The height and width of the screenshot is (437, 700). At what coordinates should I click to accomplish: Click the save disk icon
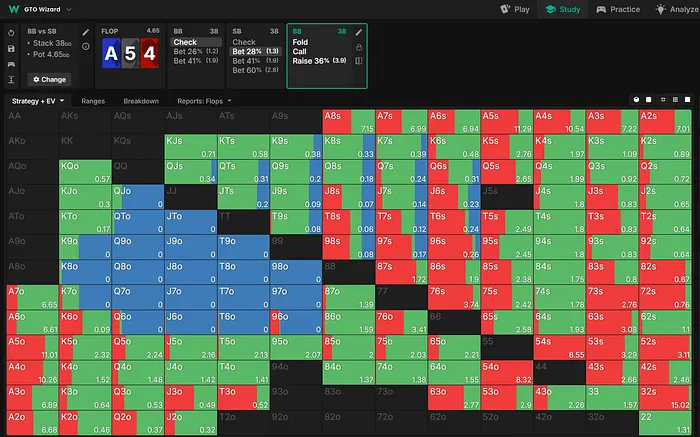click(x=10, y=47)
